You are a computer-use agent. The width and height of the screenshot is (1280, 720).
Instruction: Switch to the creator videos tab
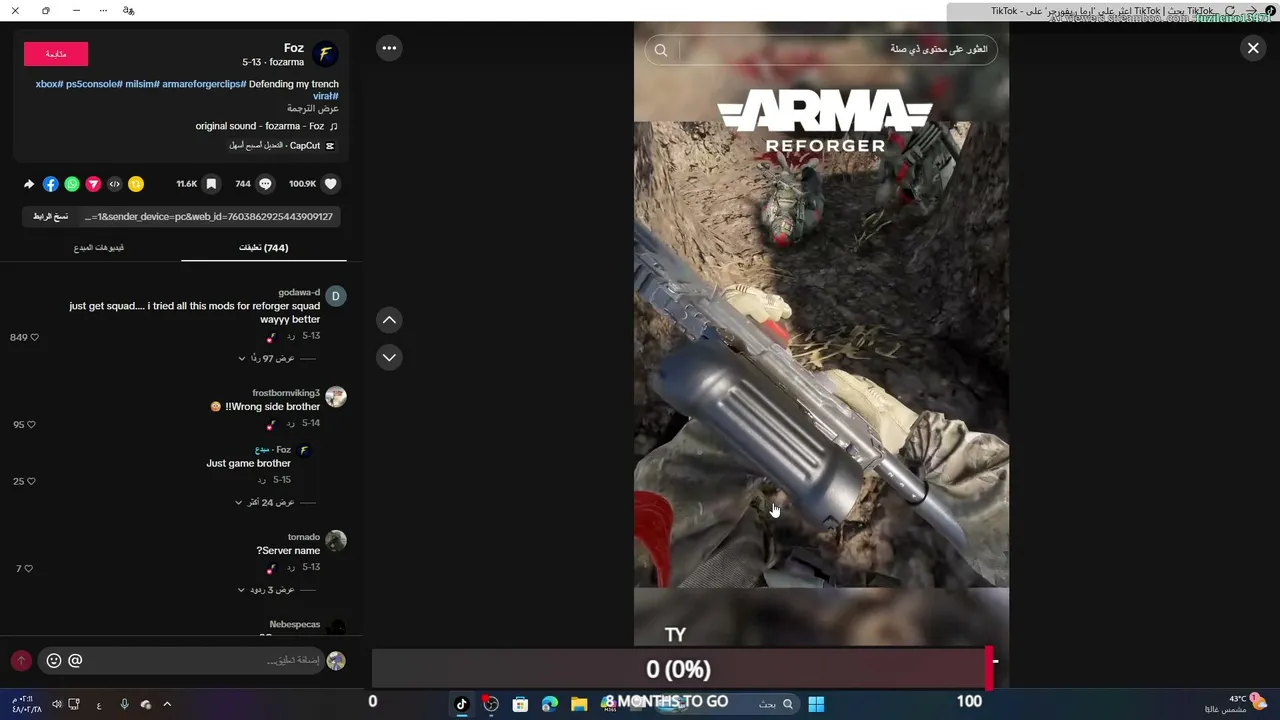point(99,248)
